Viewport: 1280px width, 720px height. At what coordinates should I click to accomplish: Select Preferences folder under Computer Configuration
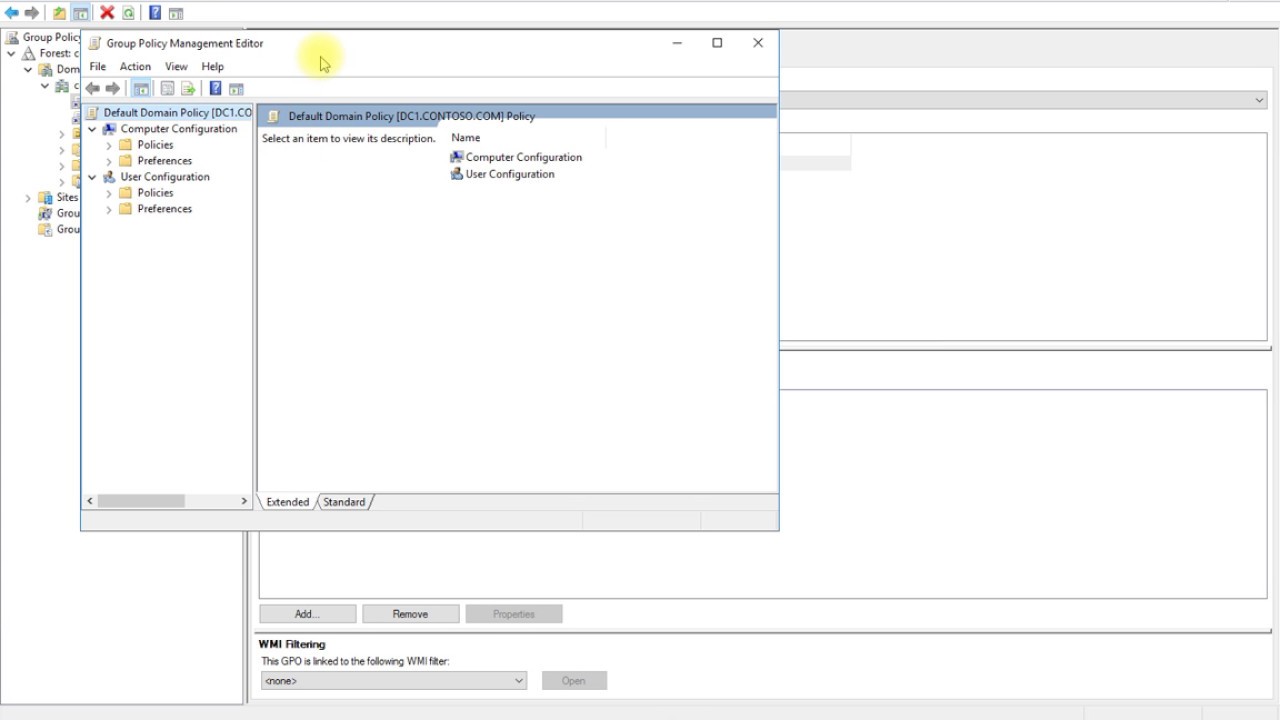coord(165,161)
